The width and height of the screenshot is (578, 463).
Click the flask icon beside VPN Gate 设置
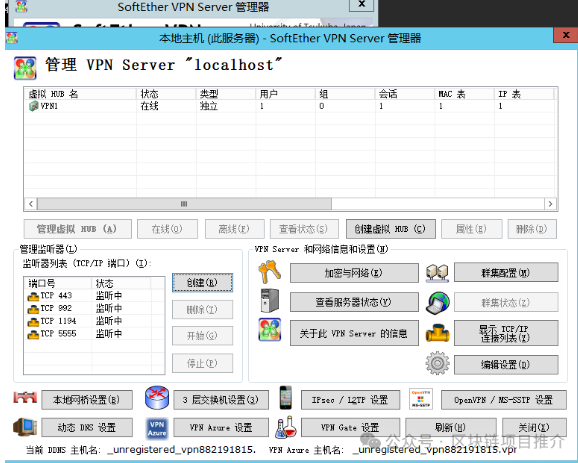[286, 427]
